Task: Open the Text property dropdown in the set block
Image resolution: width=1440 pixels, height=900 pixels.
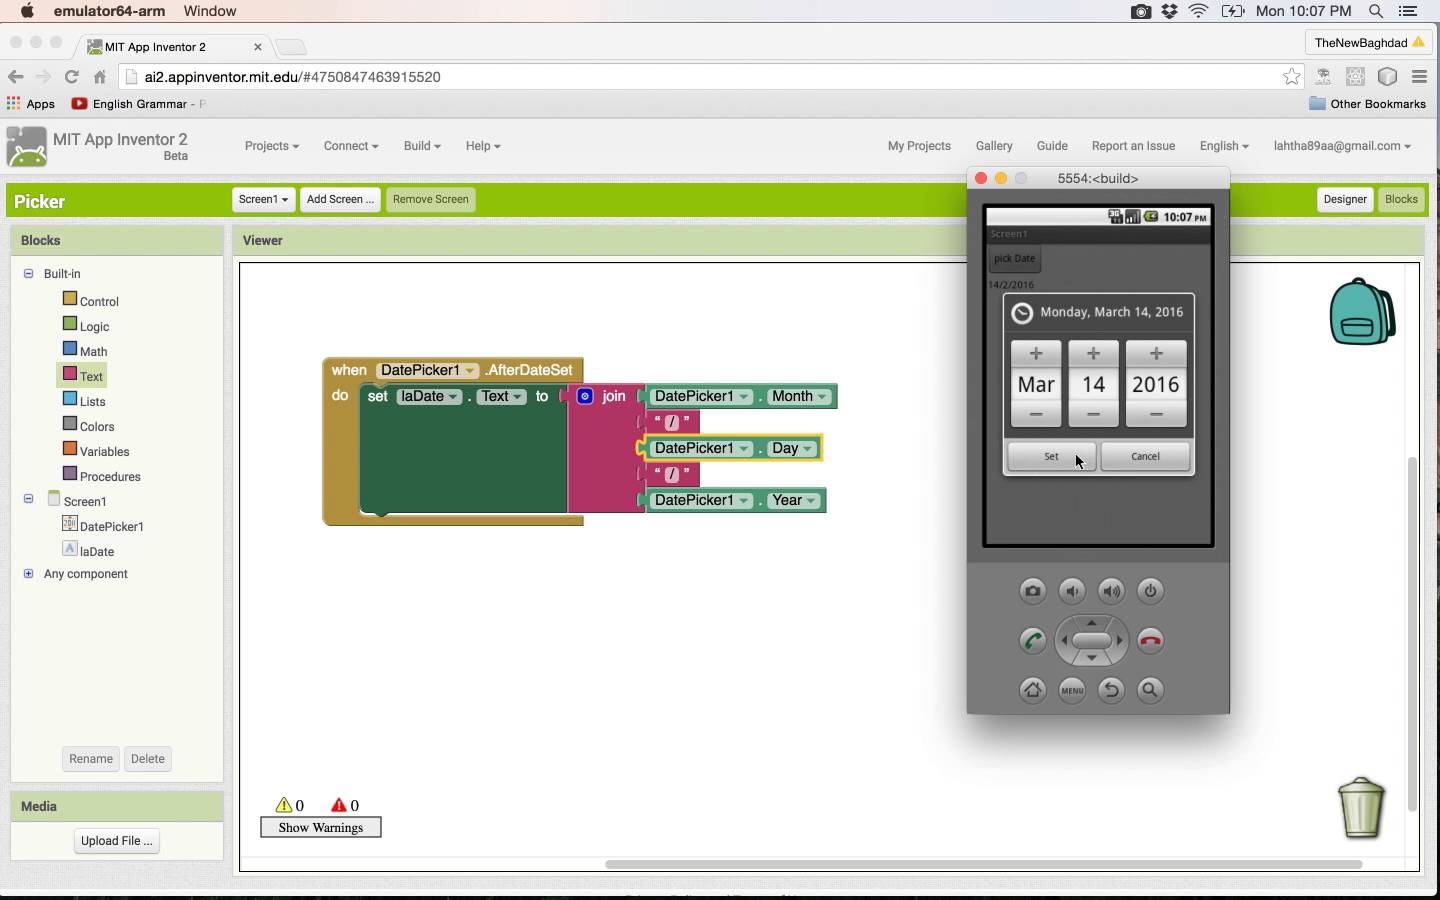Action: (x=501, y=396)
